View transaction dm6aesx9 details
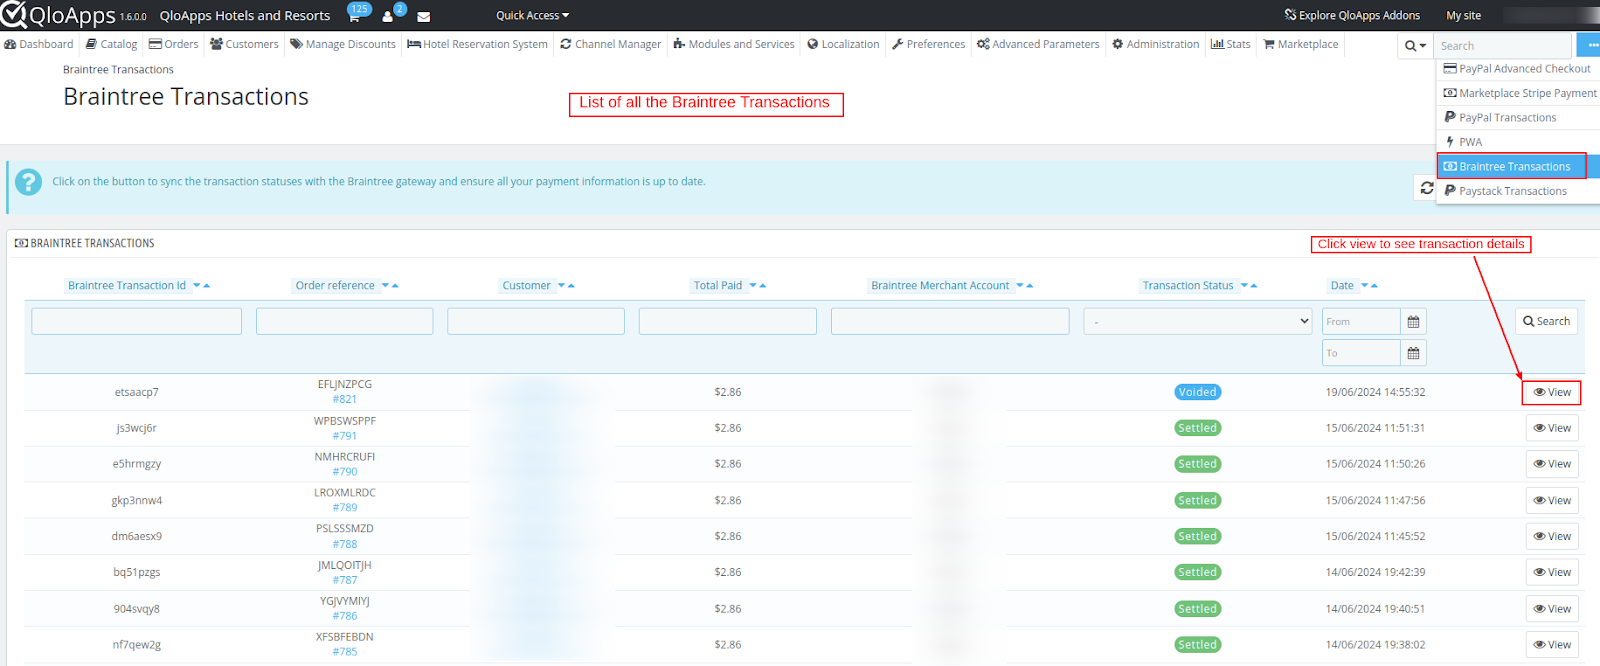Viewport: 1600px width, 666px height. coord(1552,536)
